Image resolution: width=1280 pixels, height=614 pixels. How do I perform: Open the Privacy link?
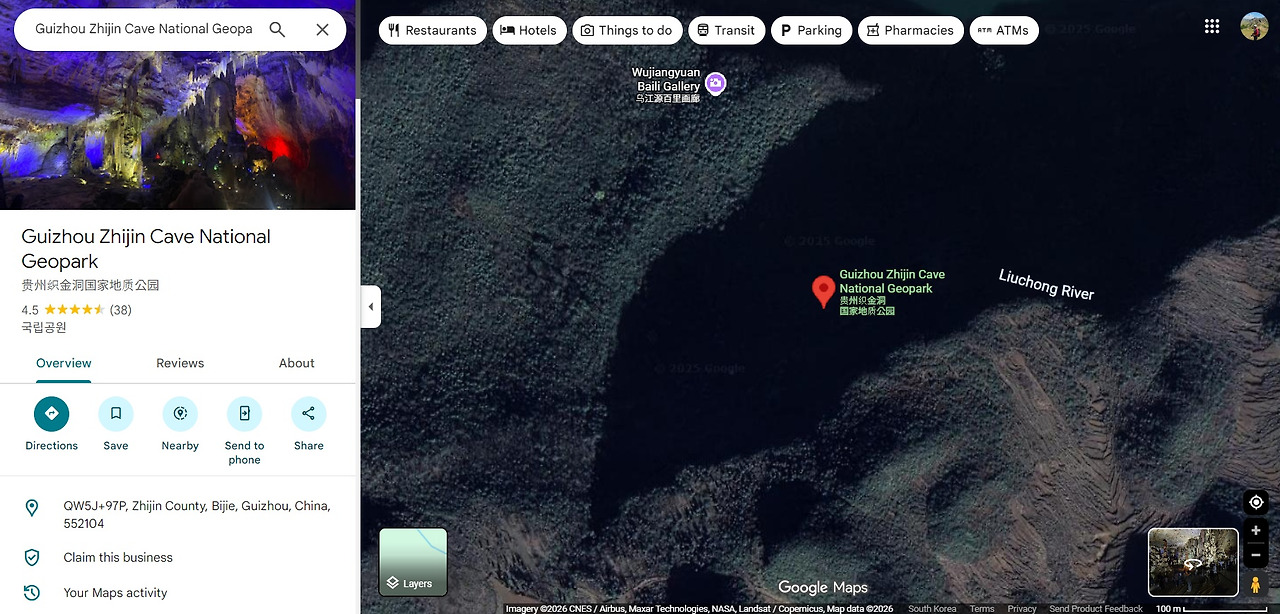(1022, 608)
